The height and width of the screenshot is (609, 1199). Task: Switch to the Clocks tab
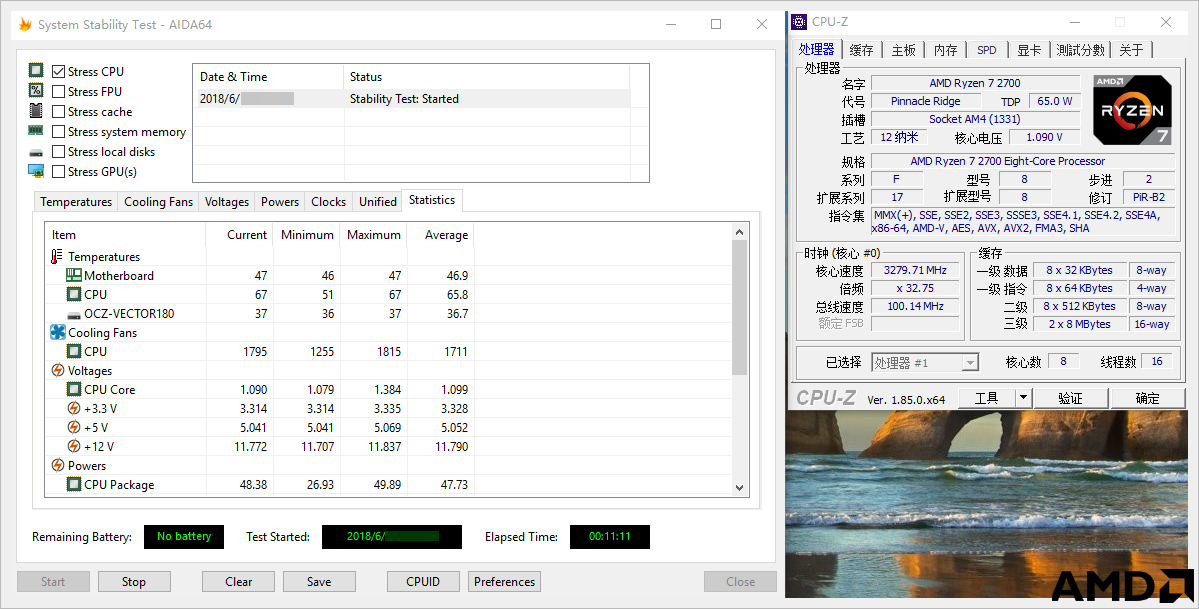[329, 201]
